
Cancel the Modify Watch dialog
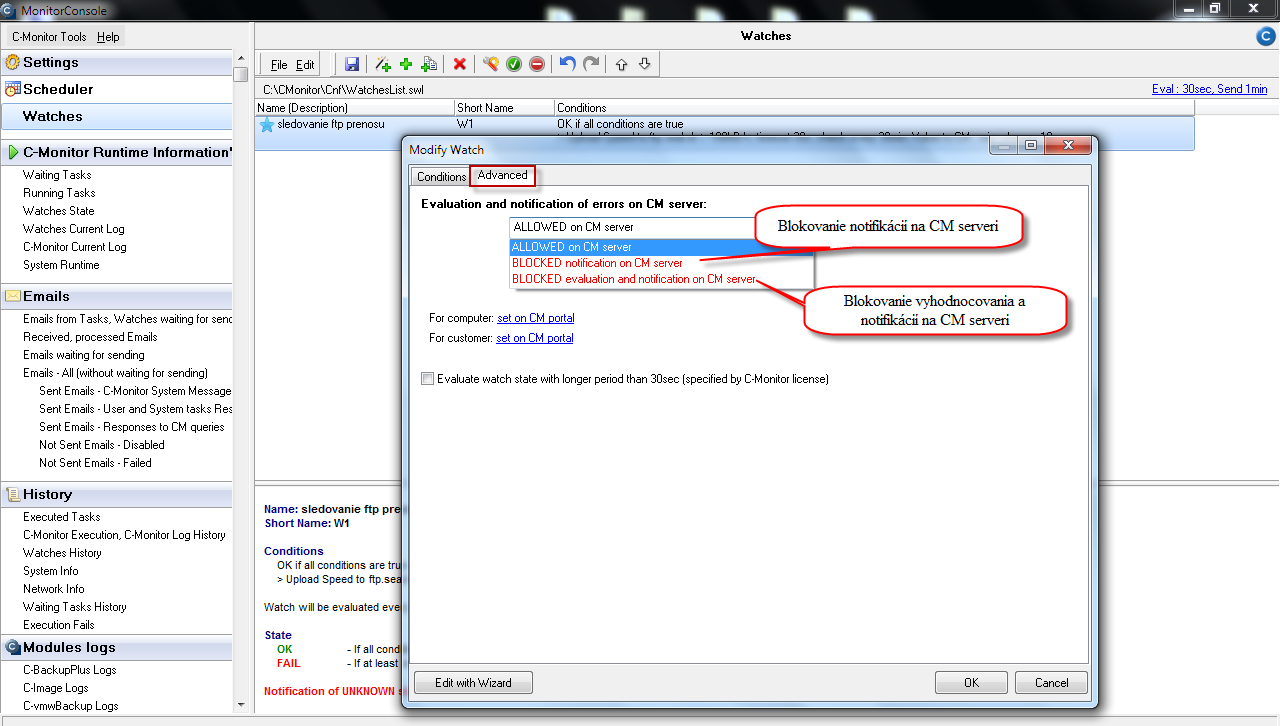(x=1051, y=683)
